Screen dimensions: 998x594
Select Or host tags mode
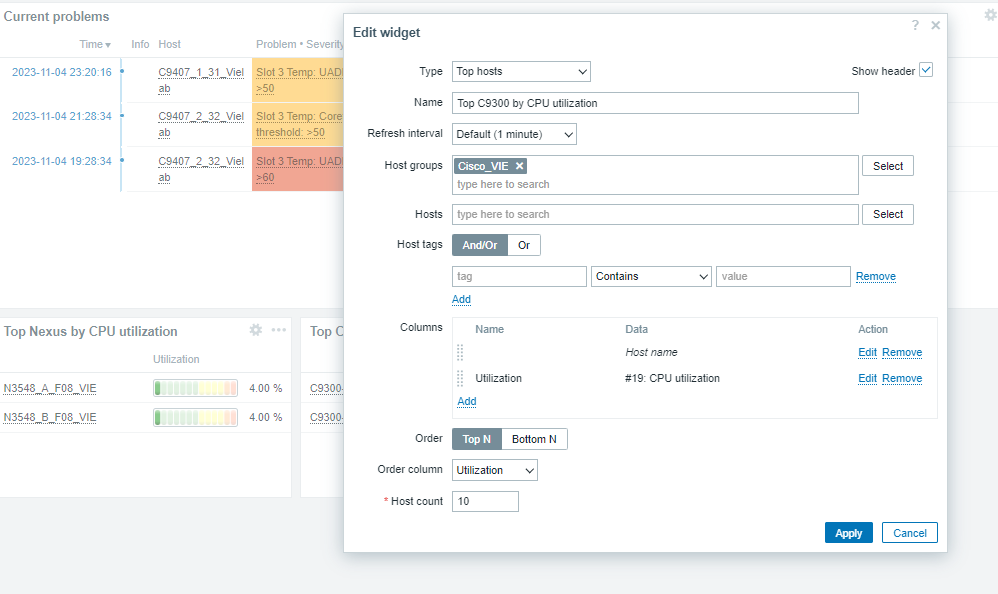(524, 245)
